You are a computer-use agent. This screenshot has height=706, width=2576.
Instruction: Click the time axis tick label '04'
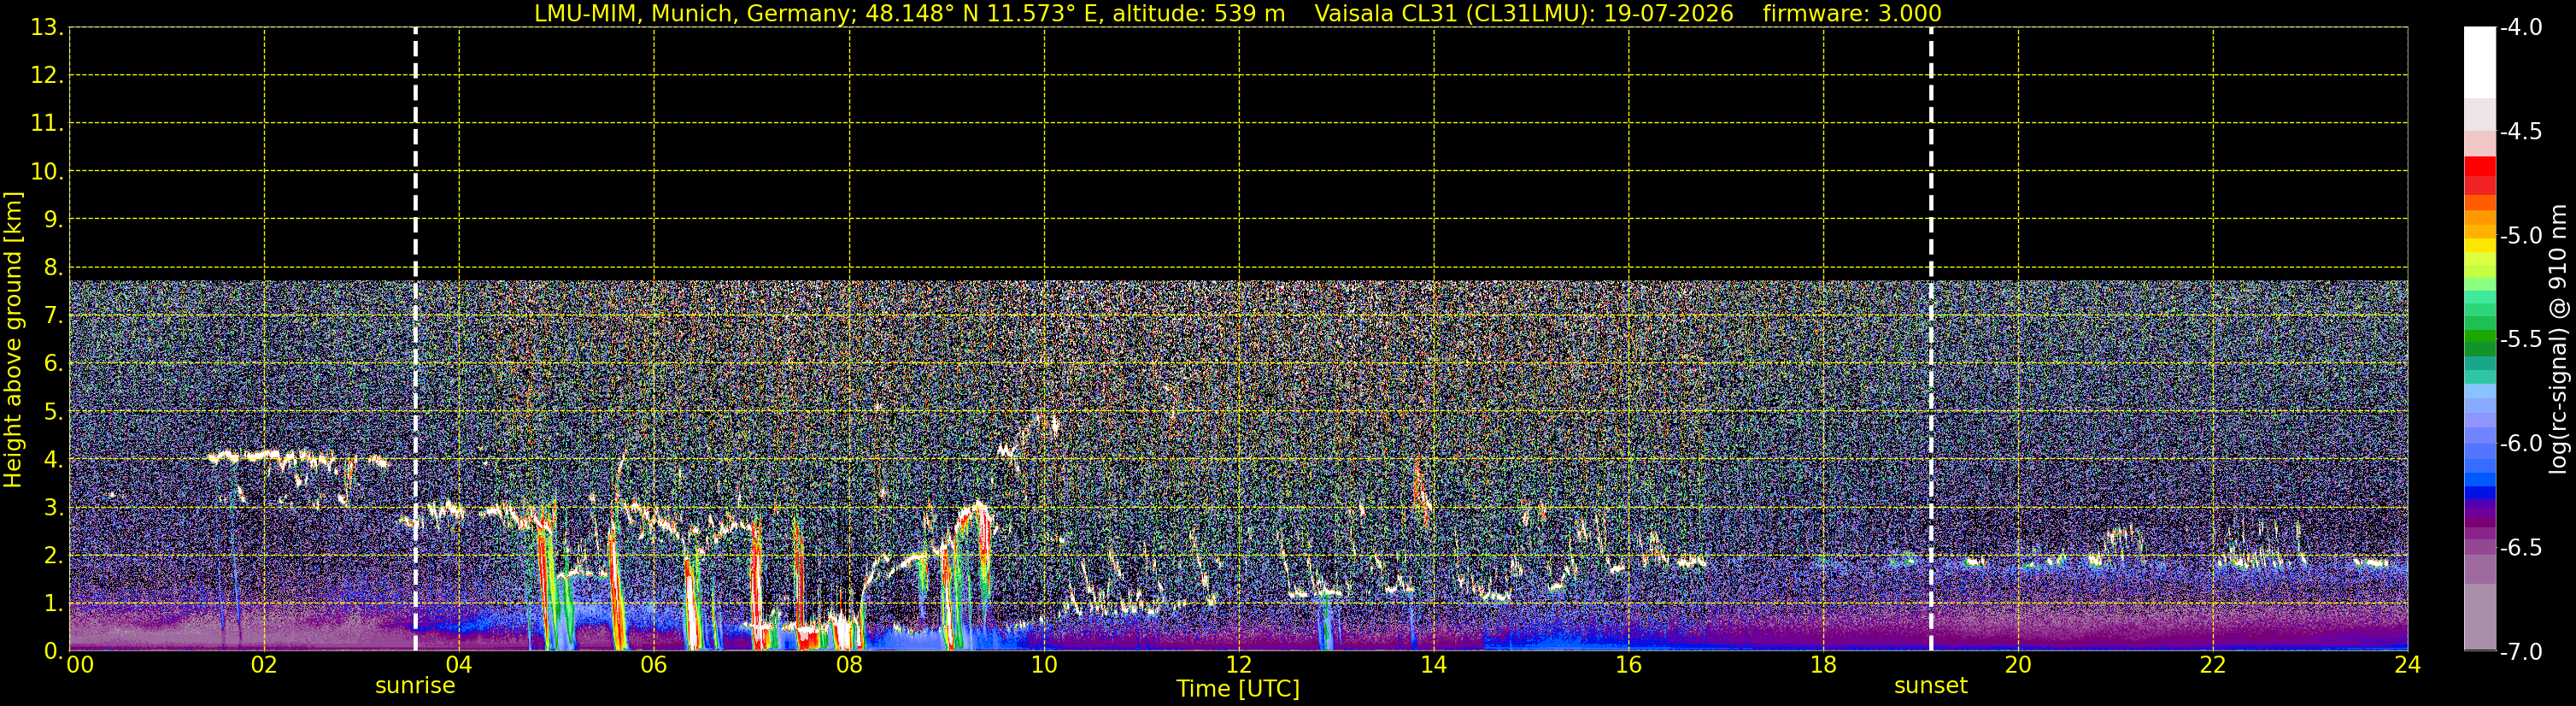tap(459, 665)
